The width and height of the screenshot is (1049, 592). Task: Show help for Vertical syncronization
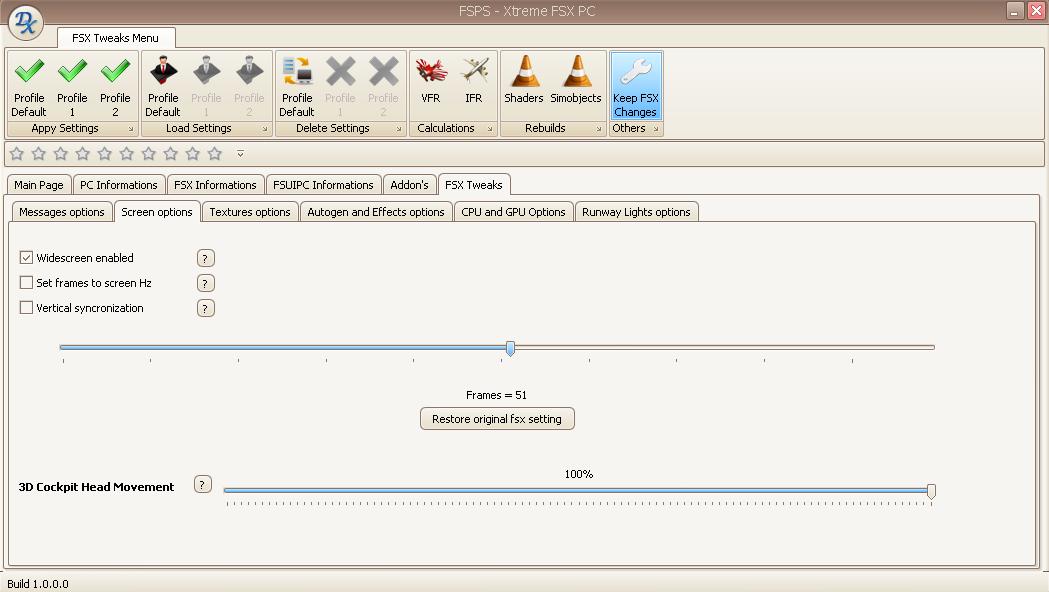(x=205, y=308)
